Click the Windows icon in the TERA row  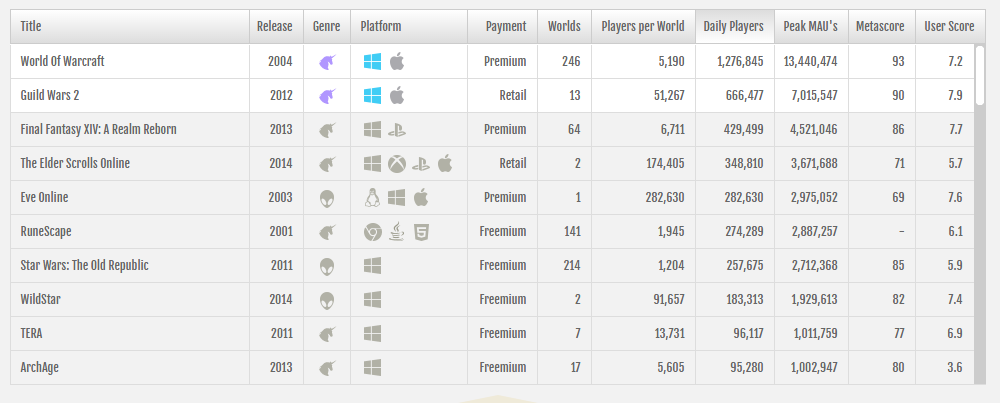[372, 334]
